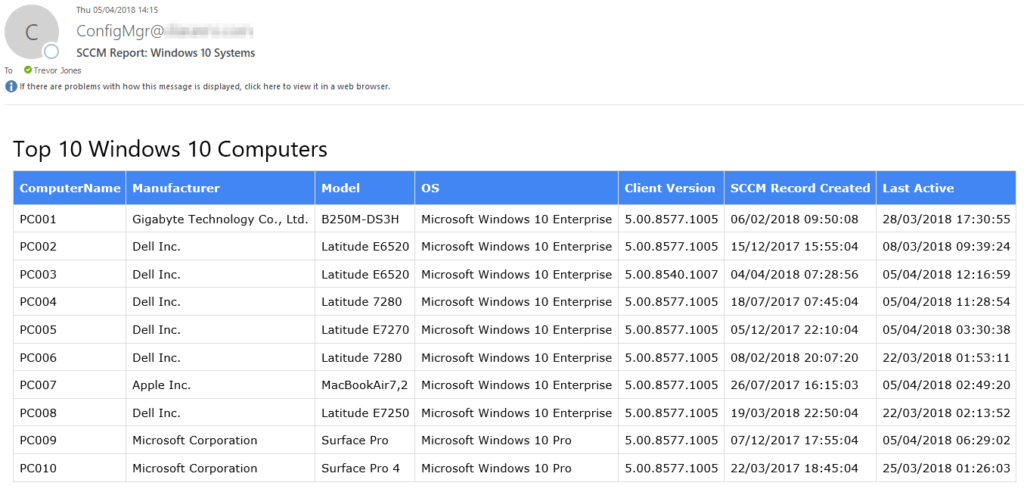Screen dimensions: 1024x492
Task: Select the PC007 cell
Action: point(70,385)
